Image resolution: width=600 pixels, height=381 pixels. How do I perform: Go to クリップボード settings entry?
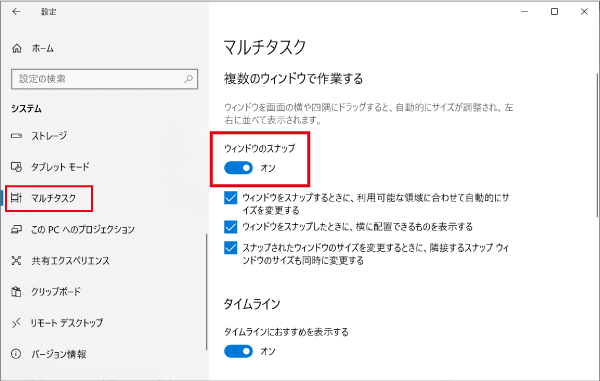56,291
